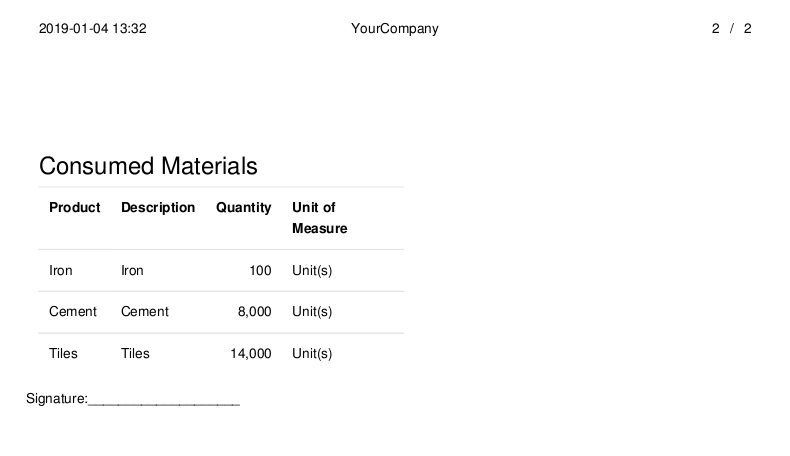The width and height of the screenshot is (790, 456).
Task: Click Unit(s) in the Iron row
Action: tap(312, 271)
